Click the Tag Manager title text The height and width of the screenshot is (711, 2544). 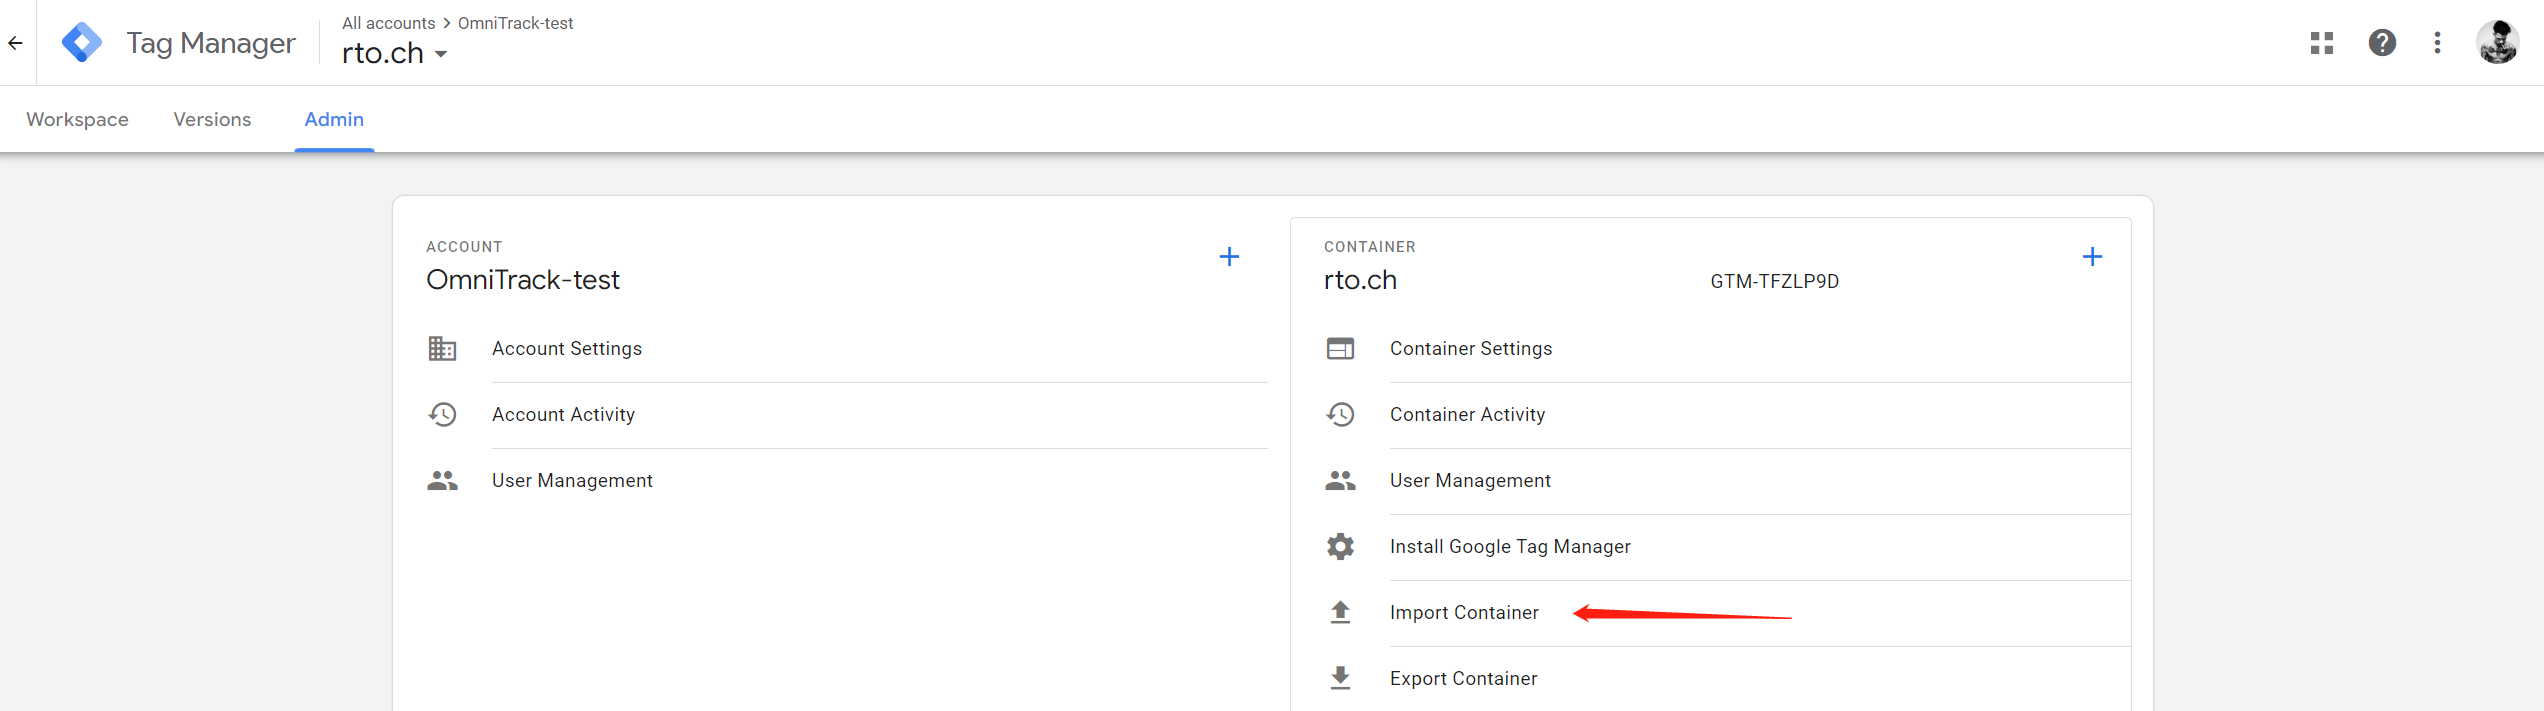[x=211, y=43]
